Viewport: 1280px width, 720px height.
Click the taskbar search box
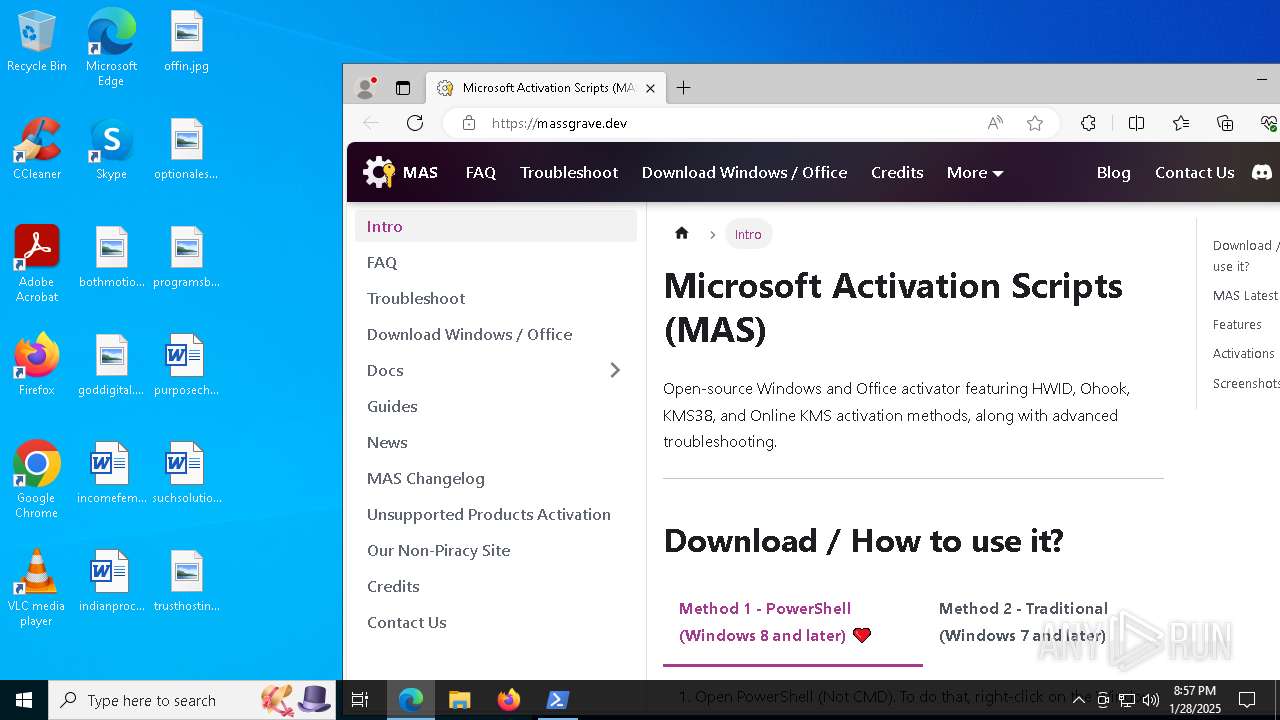click(x=194, y=700)
